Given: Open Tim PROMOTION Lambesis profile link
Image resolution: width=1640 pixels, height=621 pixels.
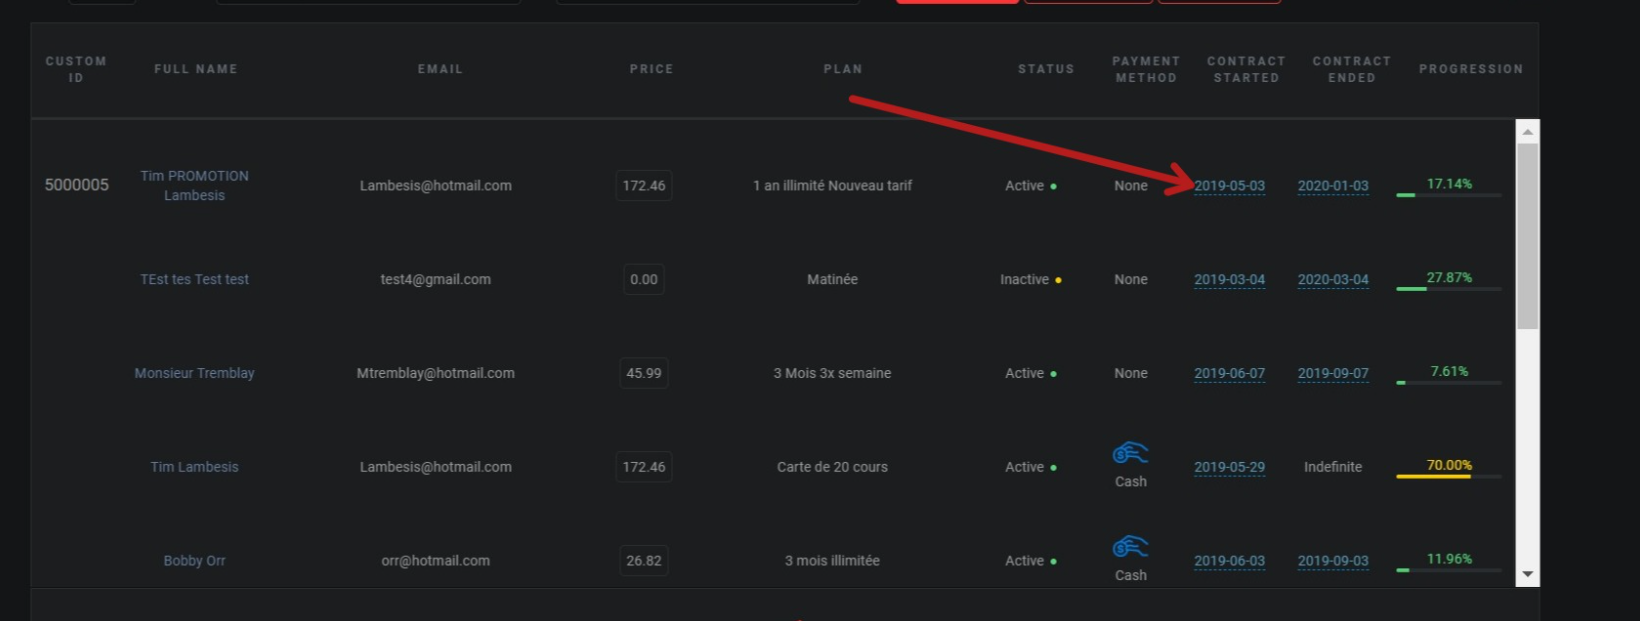Looking at the screenshot, I should click(194, 185).
